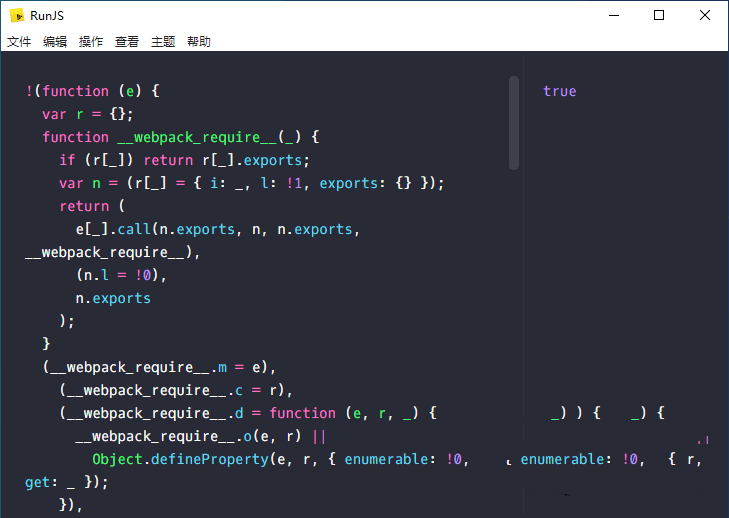Open the 操作 menu
This screenshot has width=729, height=518.
pos(91,42)
